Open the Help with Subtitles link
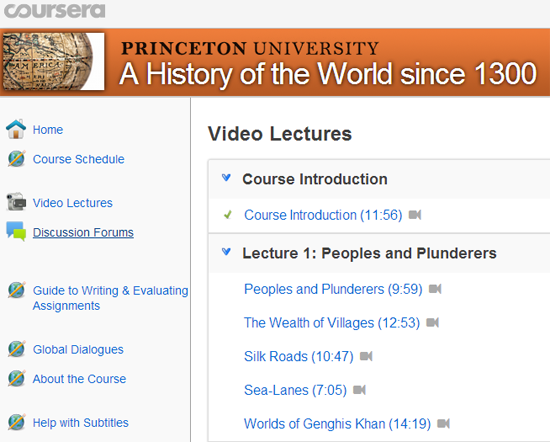 (x=81, y=423)
